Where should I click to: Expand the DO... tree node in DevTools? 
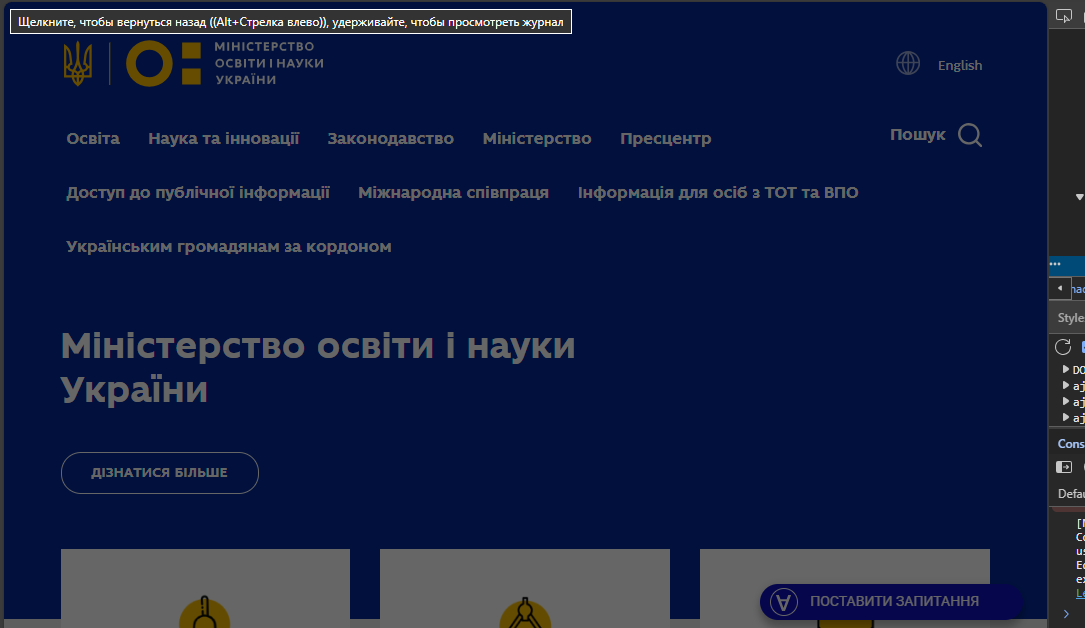pos(1066,369)
